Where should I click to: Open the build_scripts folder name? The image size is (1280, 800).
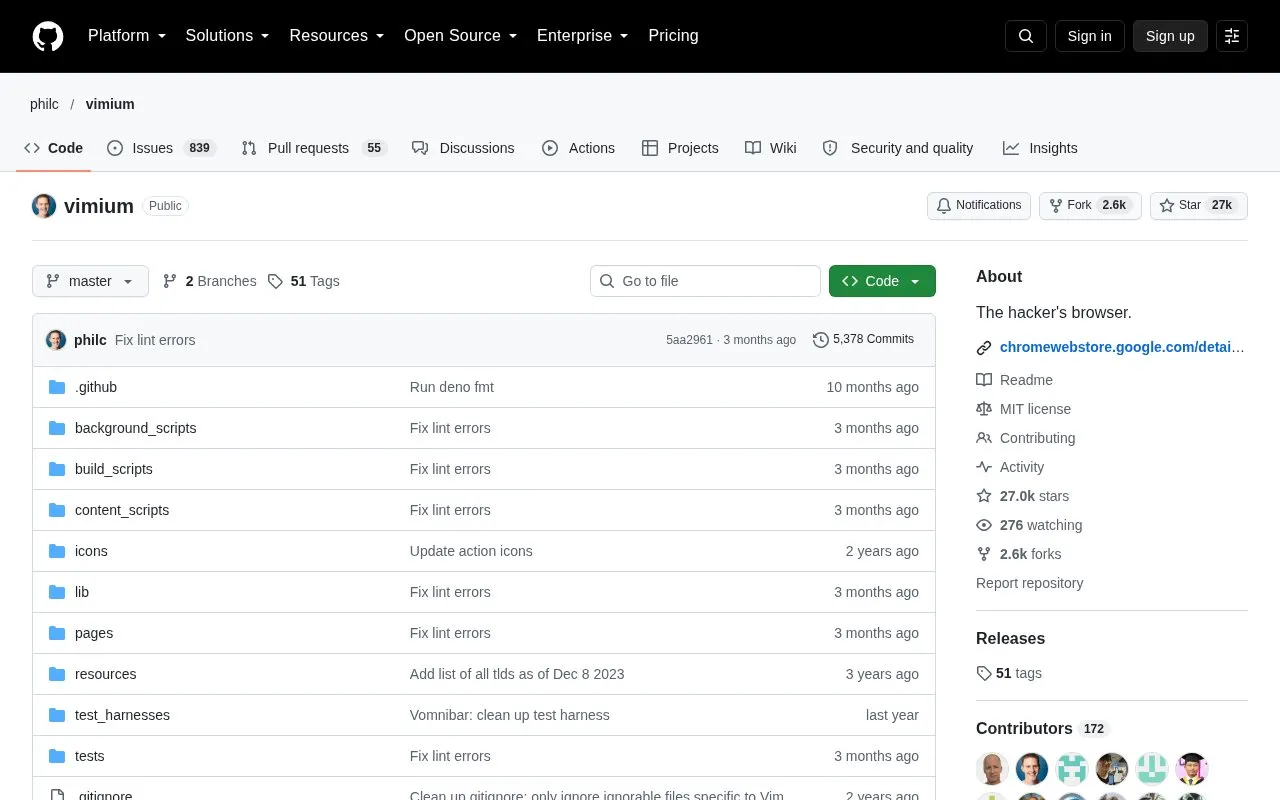click(114, 469)
